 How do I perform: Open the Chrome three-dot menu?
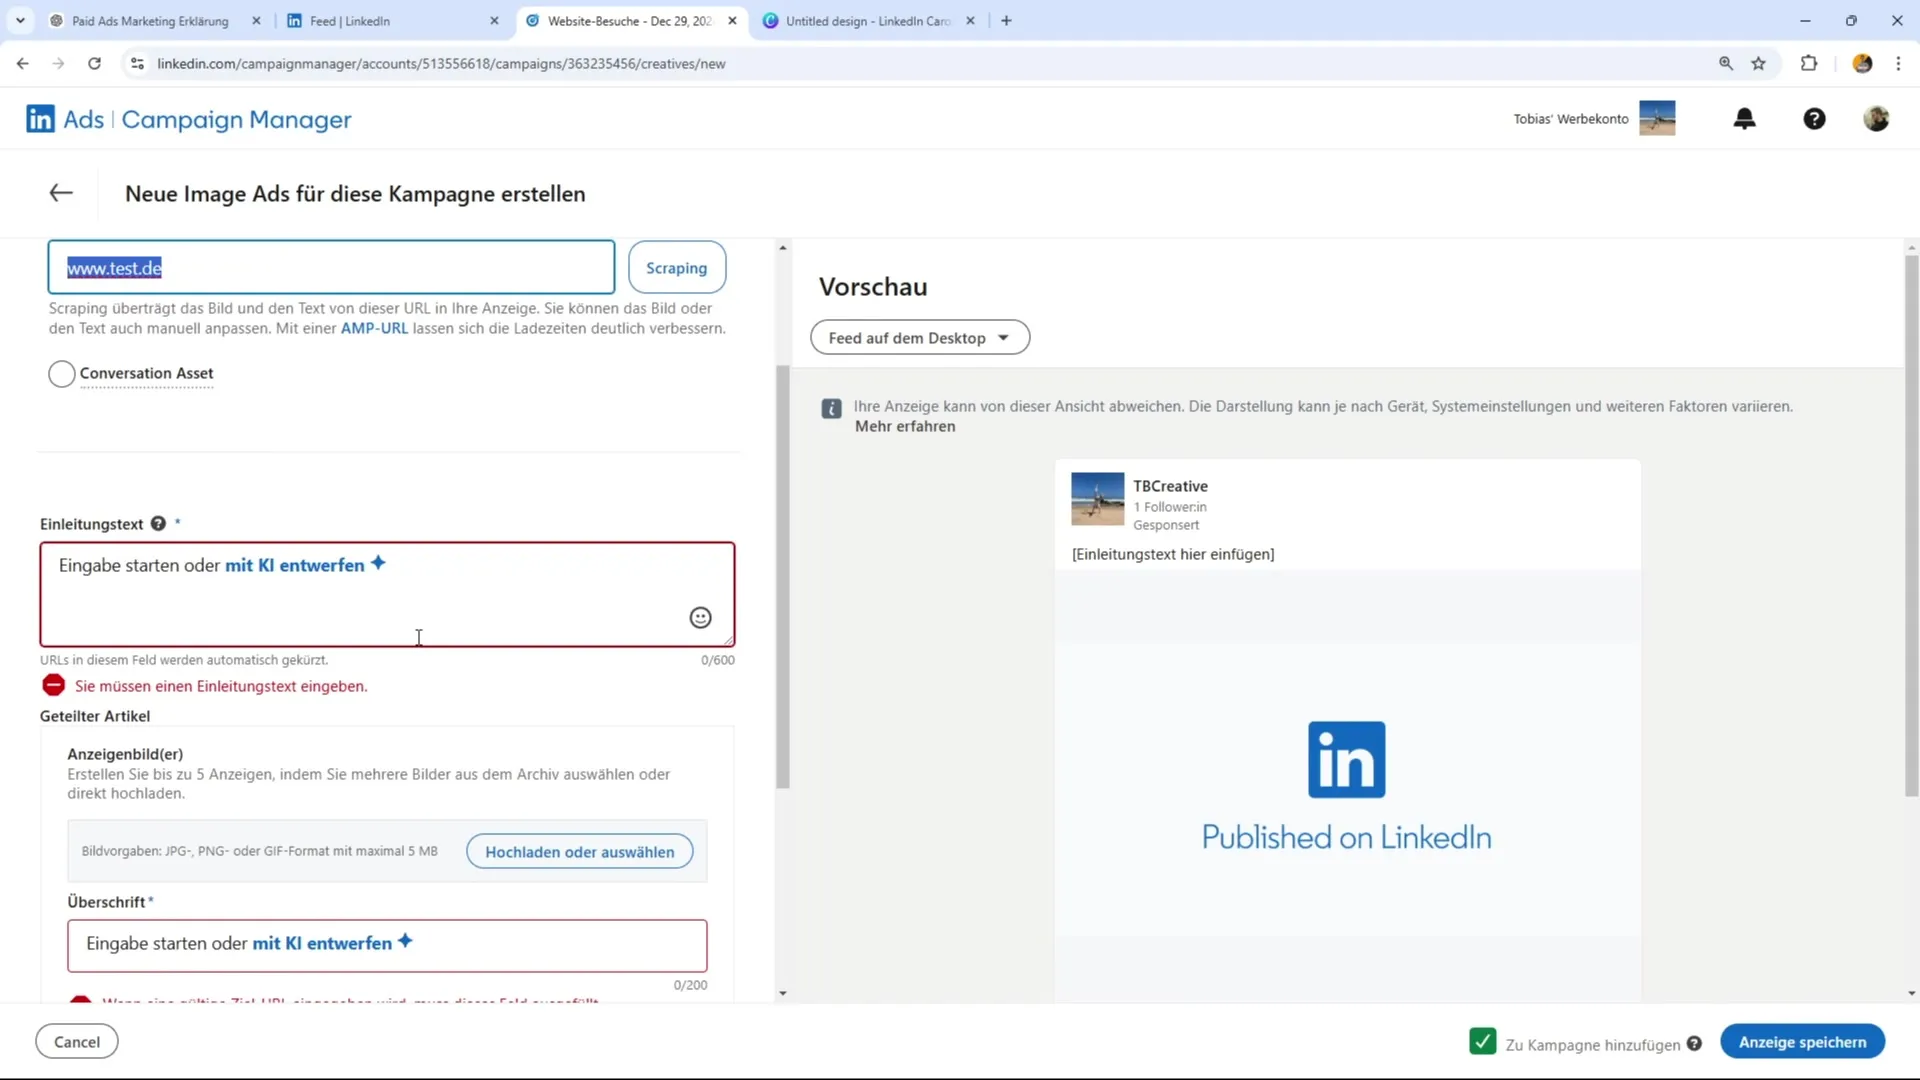pyautogui.click(x=1898, y=63)
